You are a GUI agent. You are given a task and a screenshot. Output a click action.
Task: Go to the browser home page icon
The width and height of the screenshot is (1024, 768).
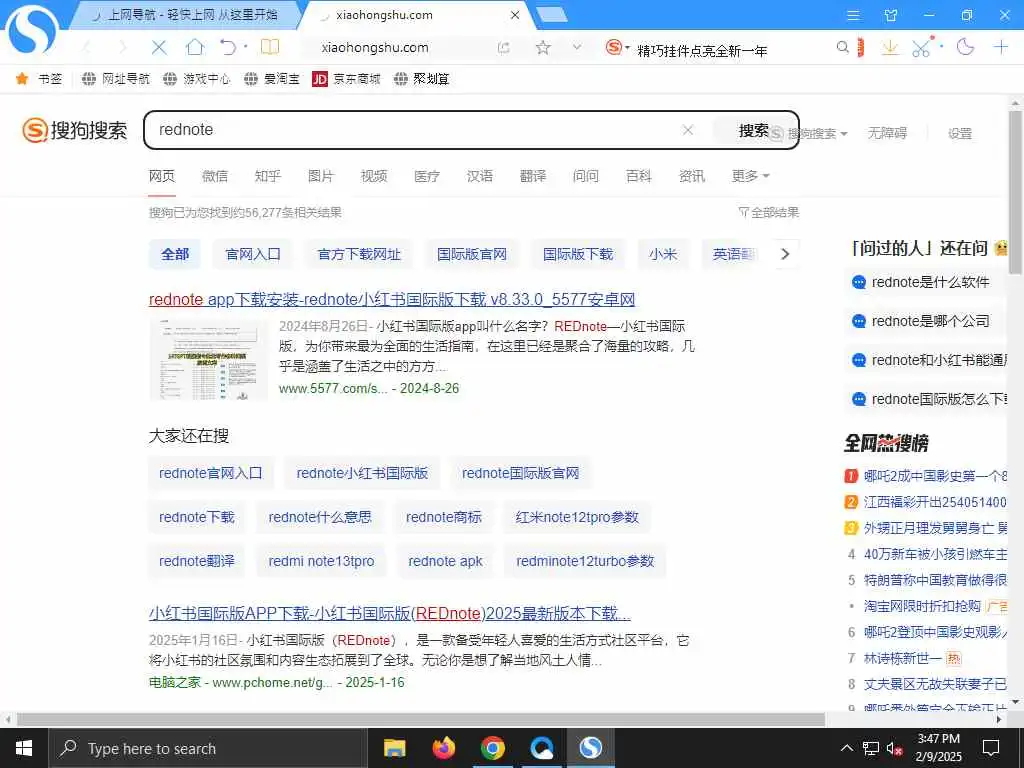click(195, 47)
